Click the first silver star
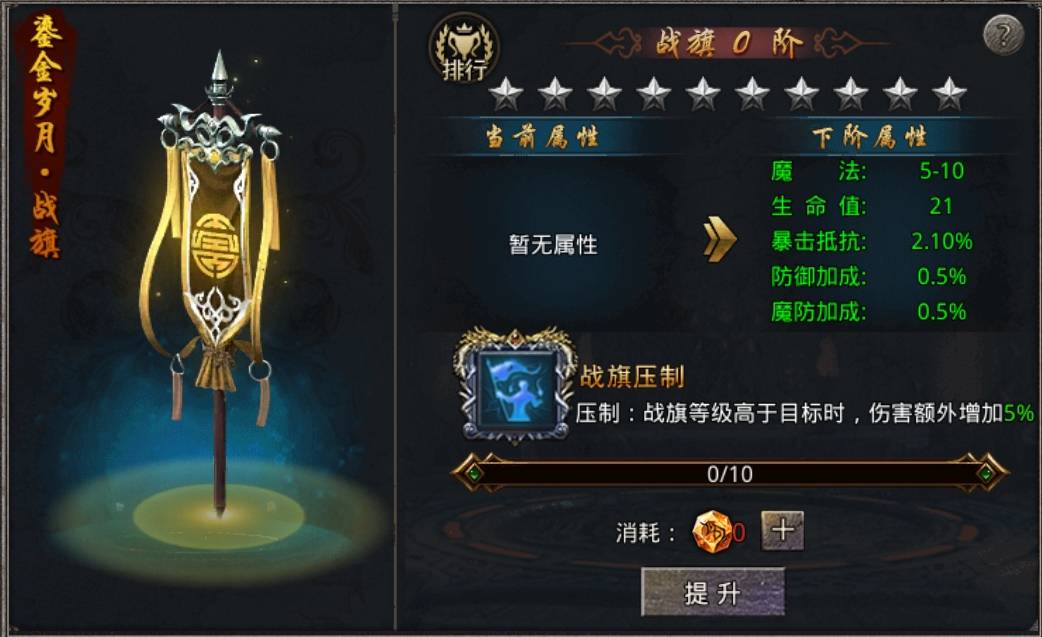This screenshot has width=1042, height=637. (506, 94)
